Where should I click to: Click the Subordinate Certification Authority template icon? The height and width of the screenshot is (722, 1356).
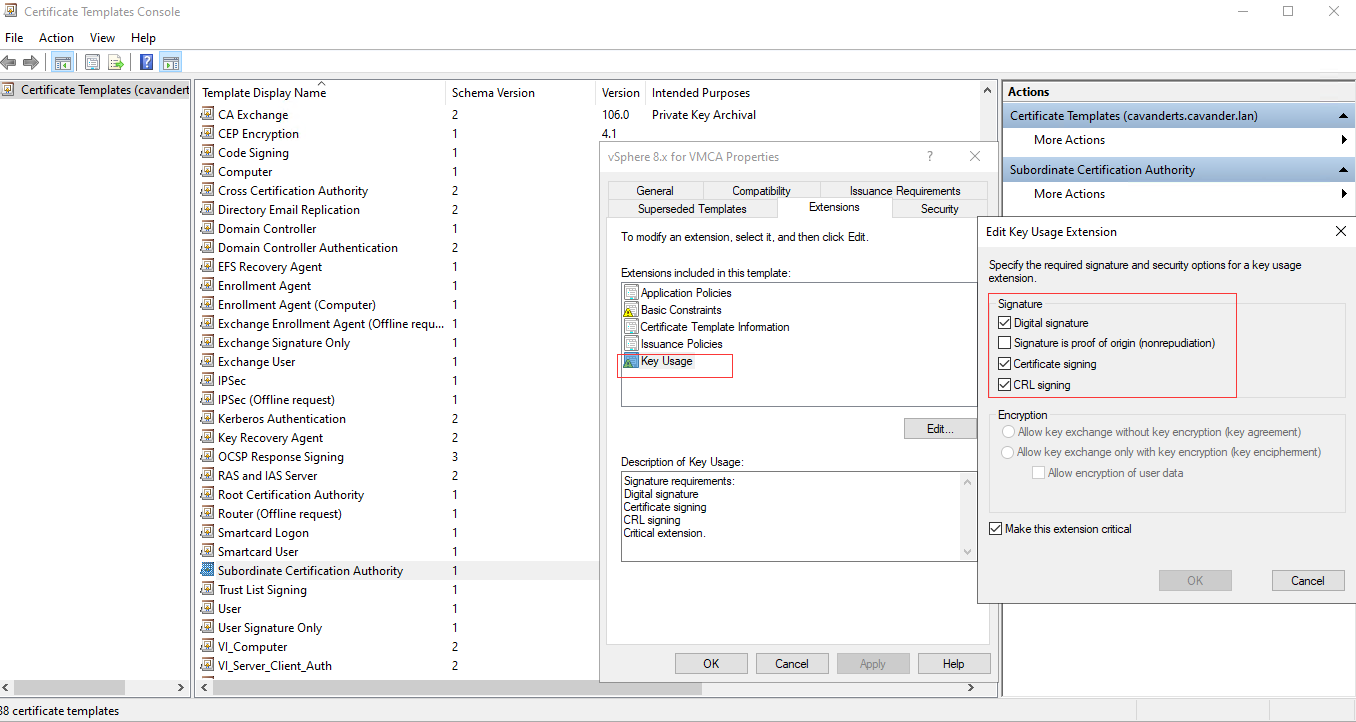tap(208, 571)
